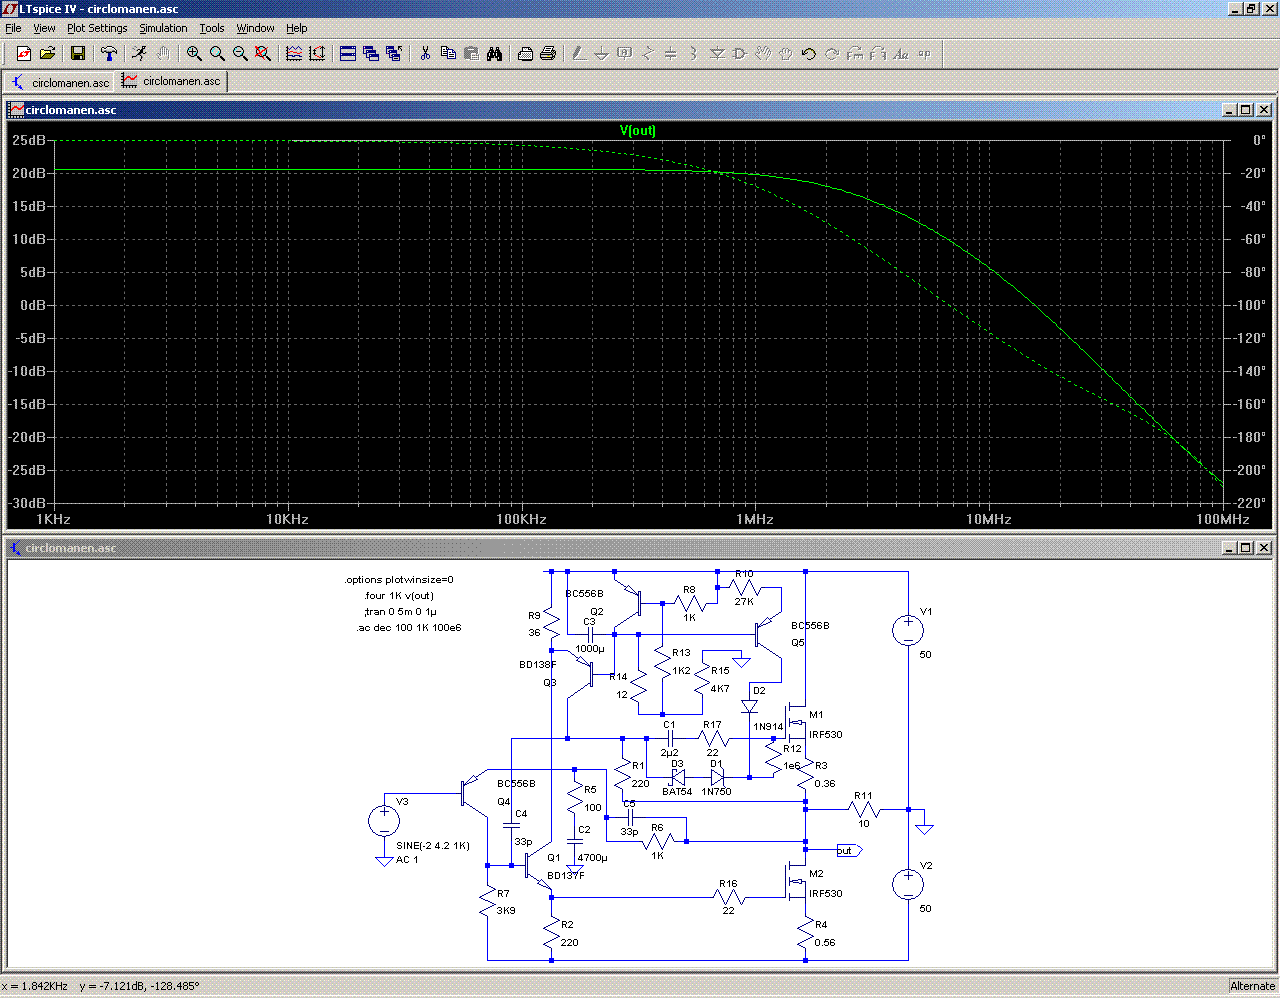
Task: Open the Tools menu
Action: [x=212, y=28]
